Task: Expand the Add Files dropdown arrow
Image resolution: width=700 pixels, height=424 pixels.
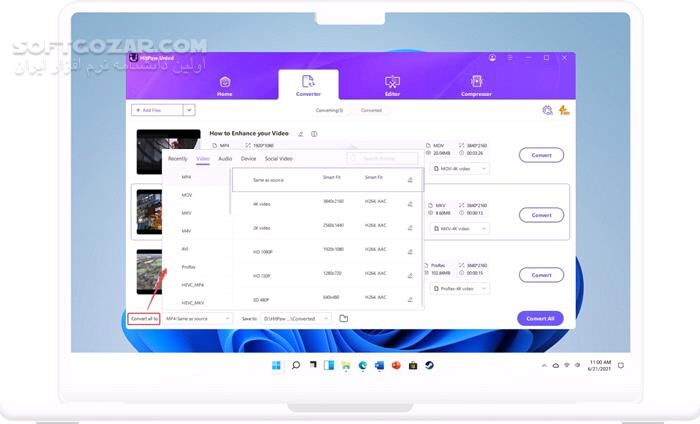Action: point(189,110)
